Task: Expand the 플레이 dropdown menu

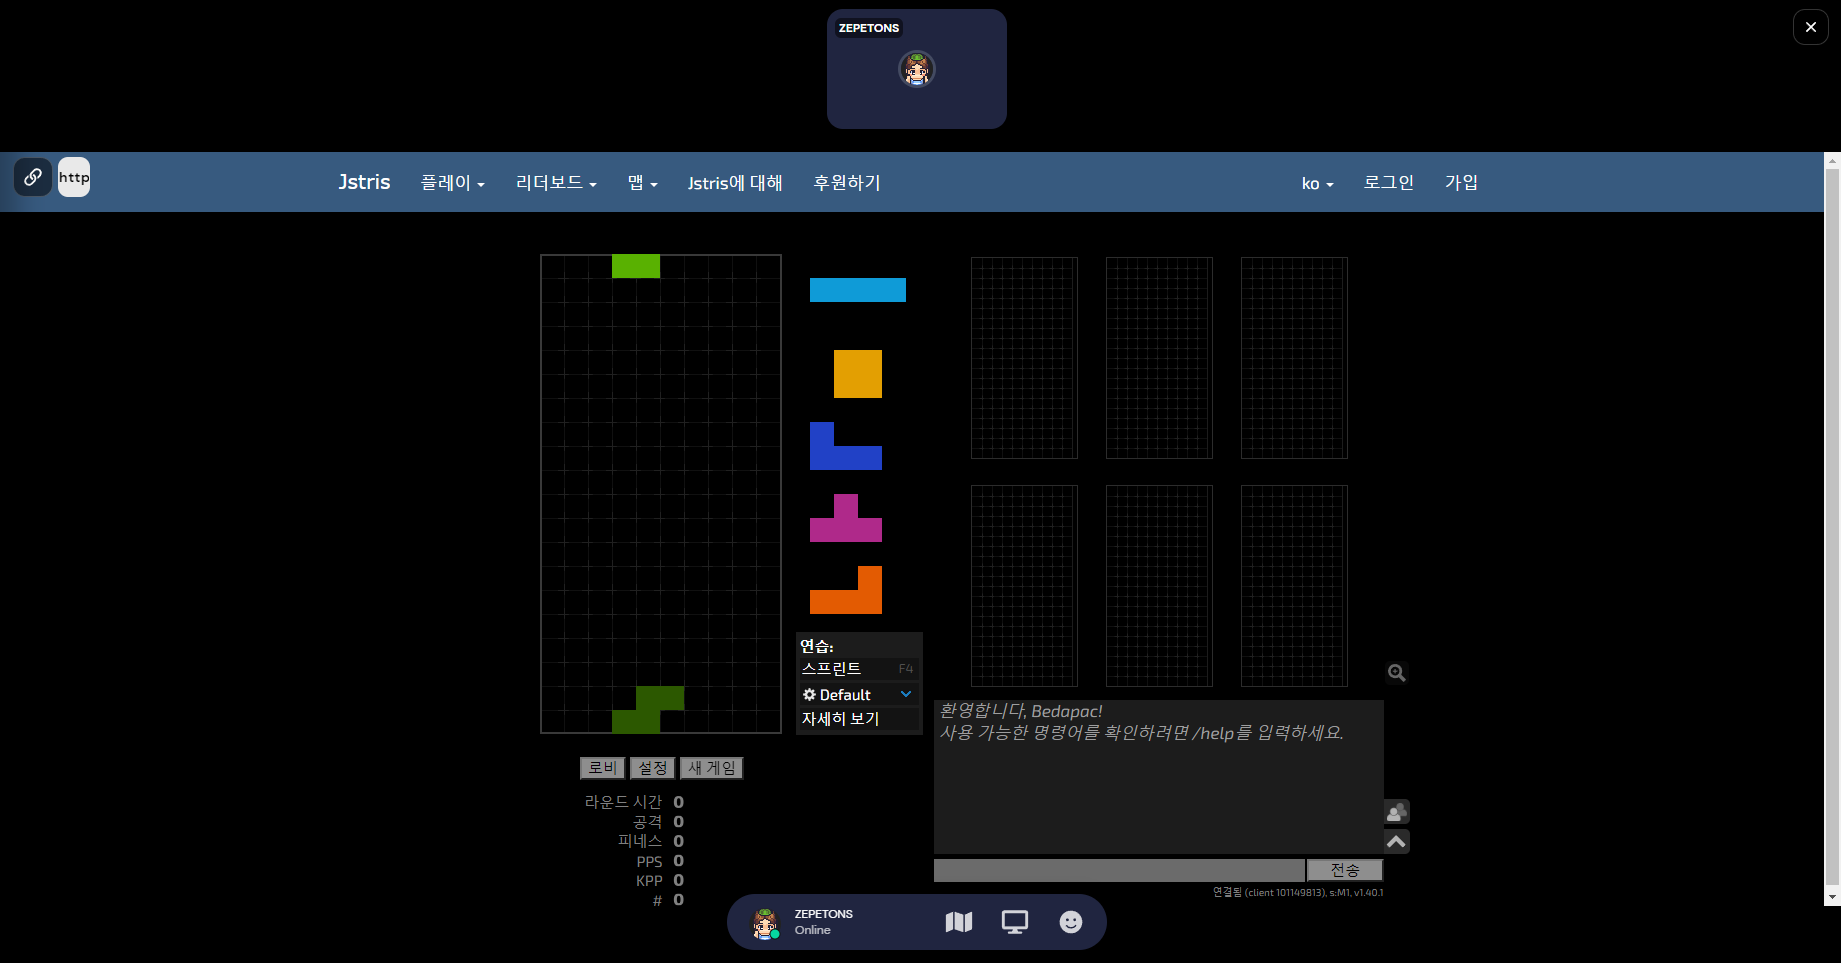Action: (452, 183)
